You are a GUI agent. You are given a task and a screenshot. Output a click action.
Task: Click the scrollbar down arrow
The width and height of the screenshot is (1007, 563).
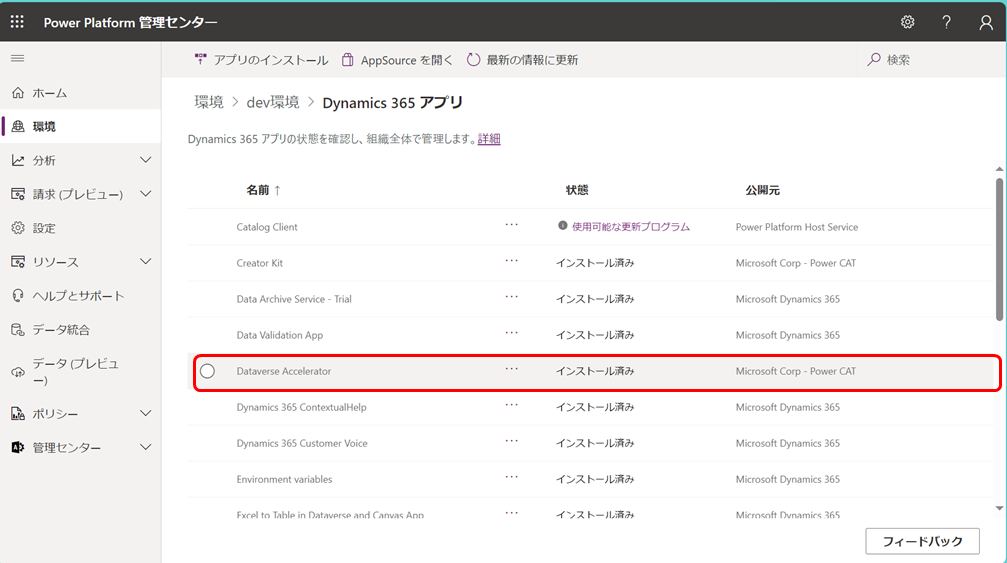(x=999, y=508)
